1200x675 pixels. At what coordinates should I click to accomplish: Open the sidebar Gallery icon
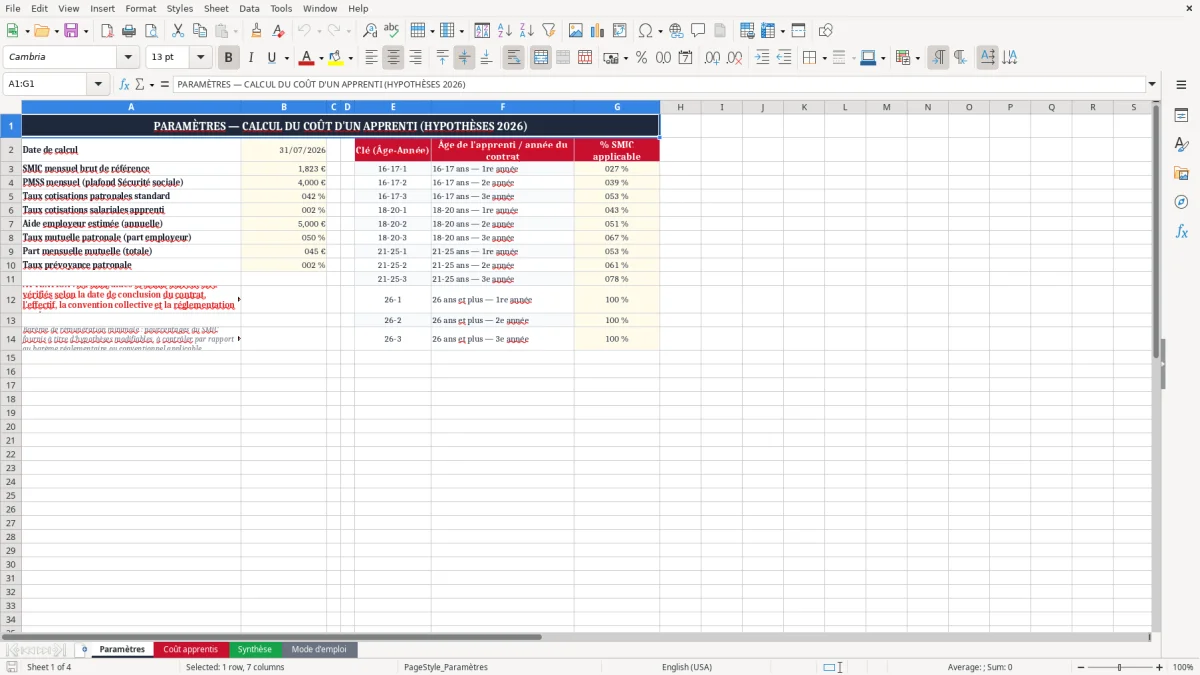tap(1181, 173)
